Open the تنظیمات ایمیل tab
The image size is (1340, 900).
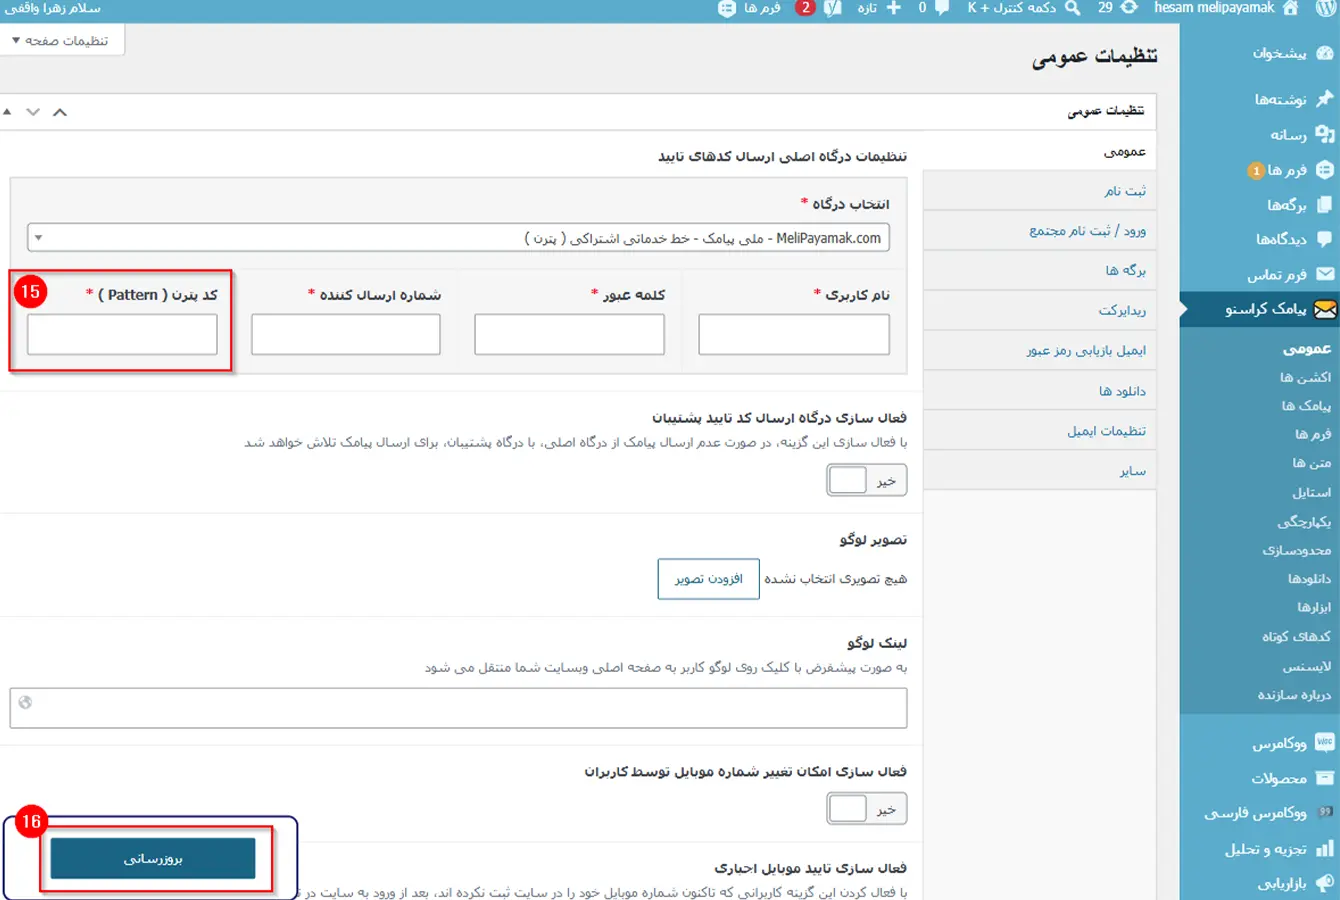1040,430
